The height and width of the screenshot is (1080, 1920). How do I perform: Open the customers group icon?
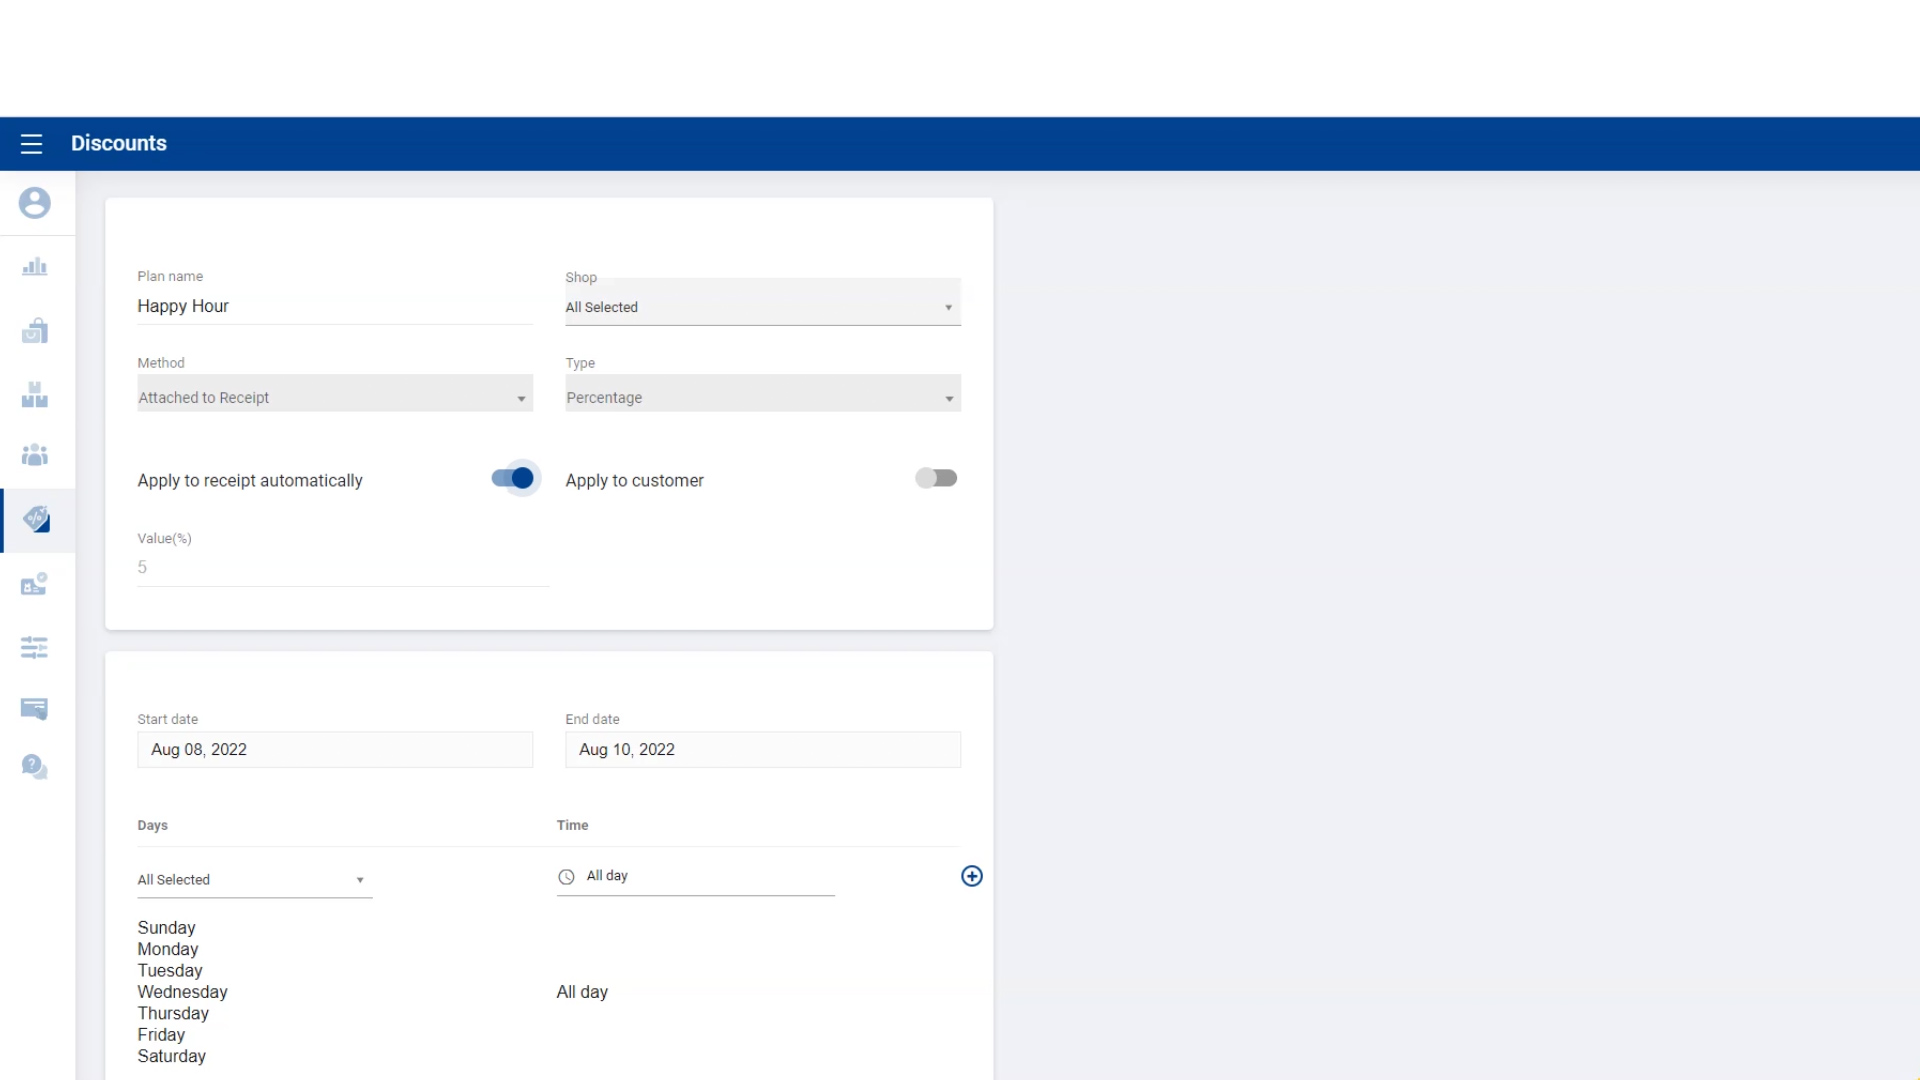click(35, 456)
